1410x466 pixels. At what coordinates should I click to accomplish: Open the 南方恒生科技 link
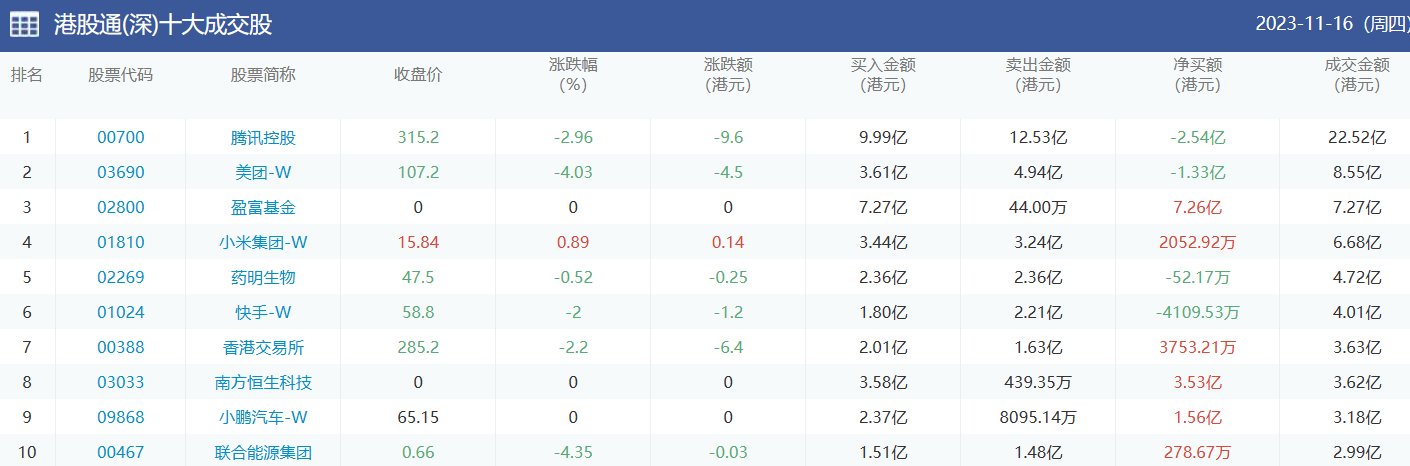coord(263,382)
